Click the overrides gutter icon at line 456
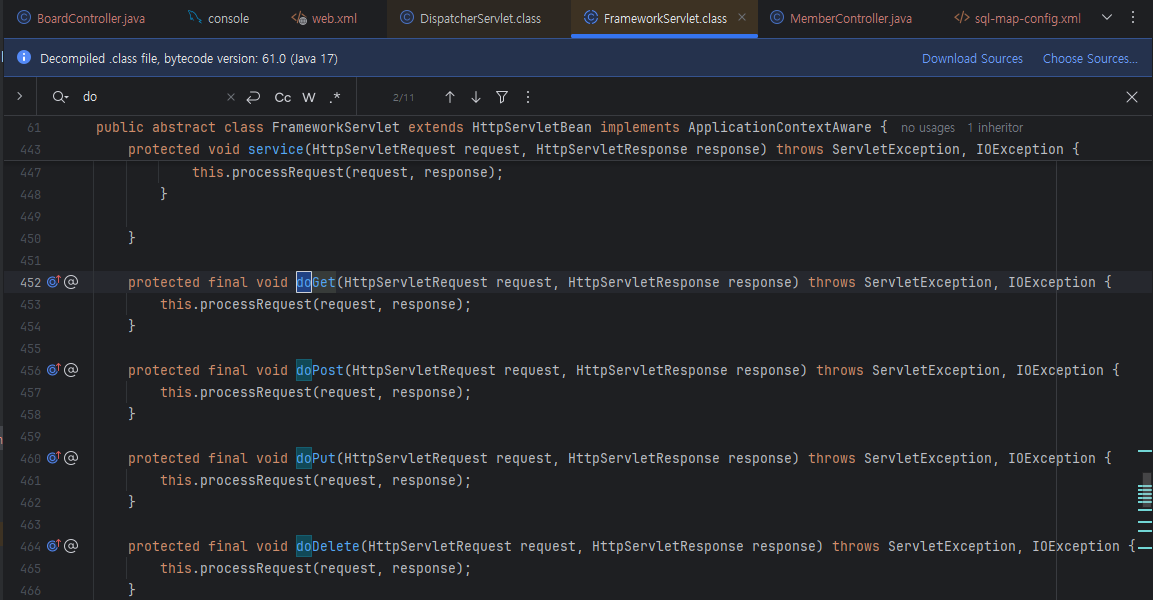Viewport: 1153px width, 600px height. pyautogui.click(x=54, y=370)
